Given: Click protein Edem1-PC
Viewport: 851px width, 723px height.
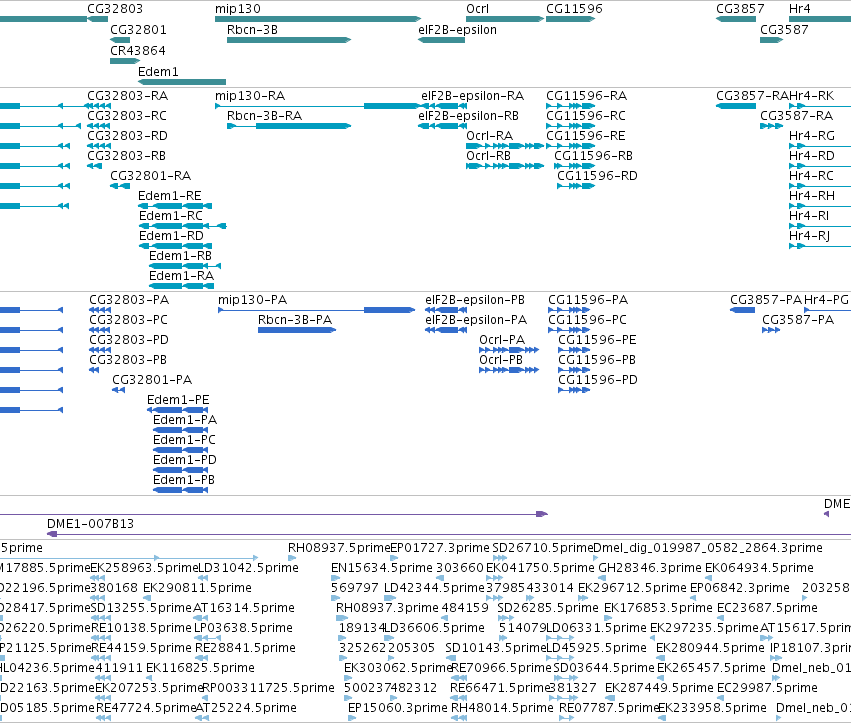Looking at the screenshot, I should click(181, 450).
